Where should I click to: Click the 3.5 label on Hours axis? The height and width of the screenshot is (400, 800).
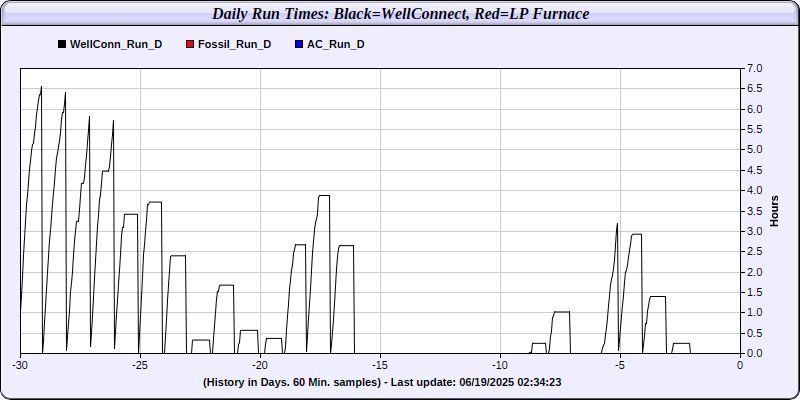(754, 211)
